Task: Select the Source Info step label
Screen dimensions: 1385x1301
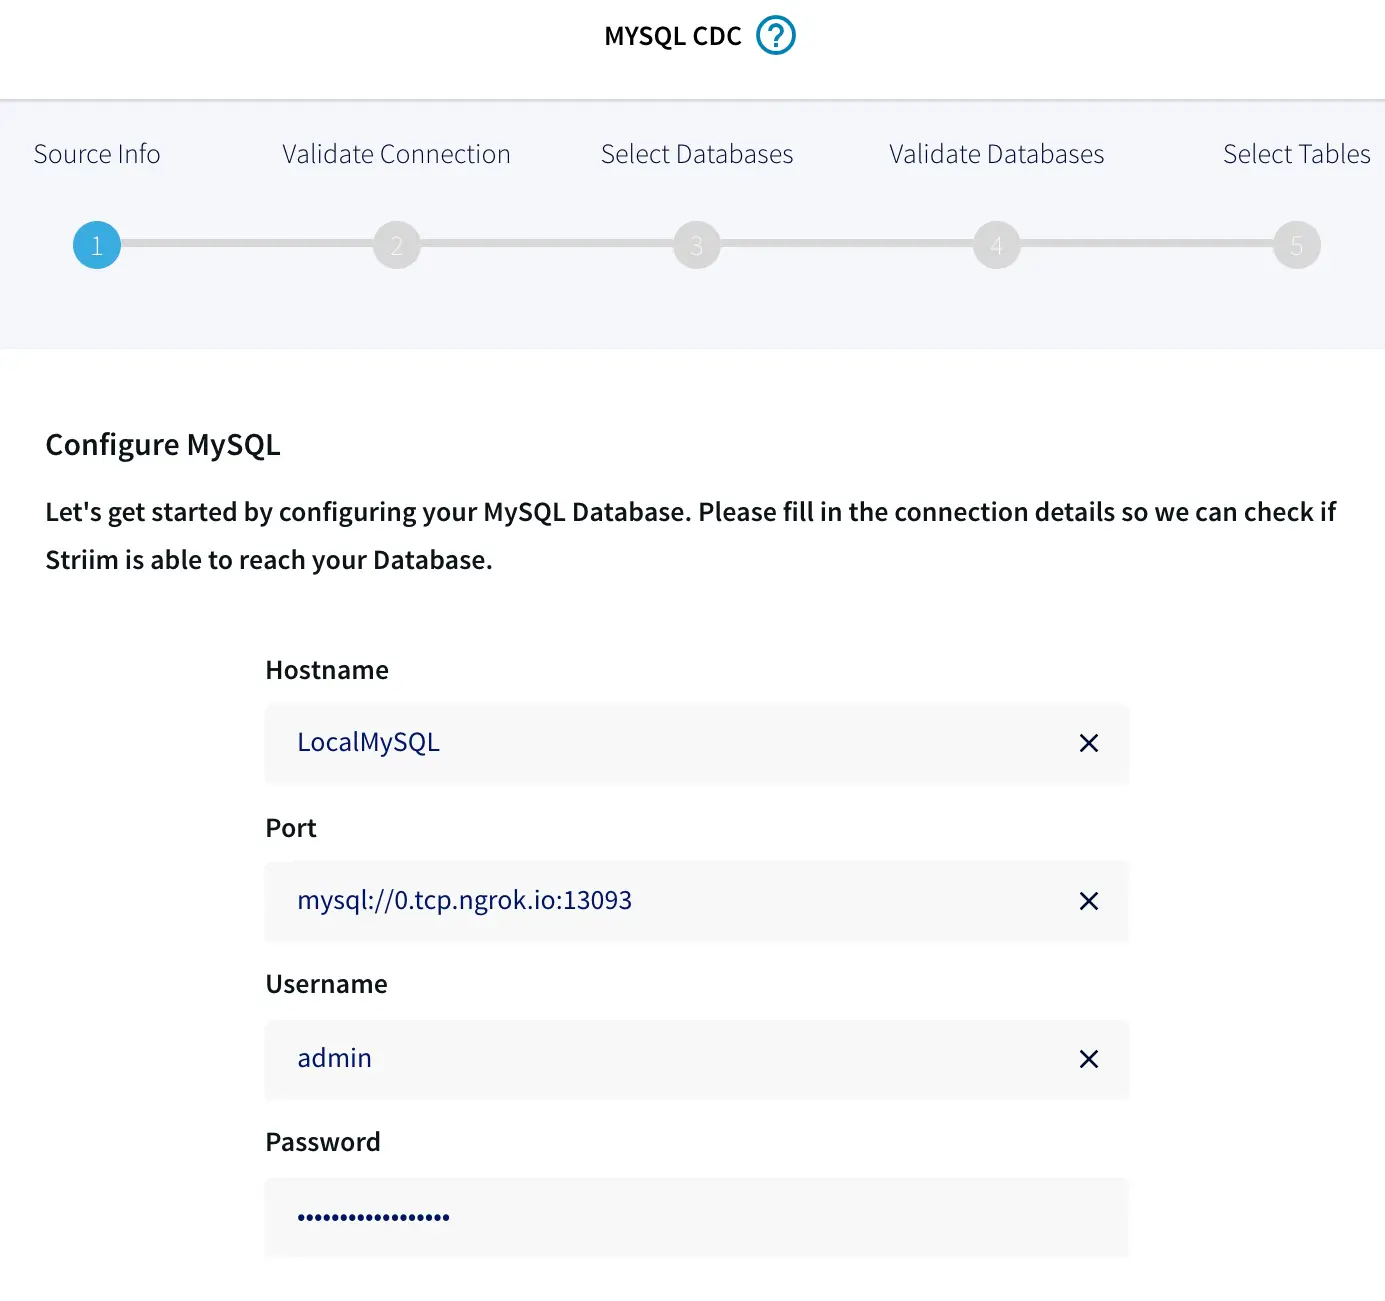Action: [97, 154]
